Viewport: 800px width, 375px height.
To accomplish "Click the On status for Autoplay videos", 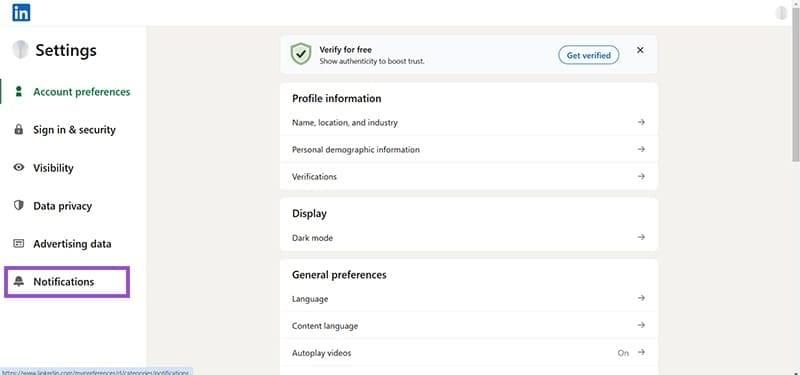I will [x=623, y=353].
